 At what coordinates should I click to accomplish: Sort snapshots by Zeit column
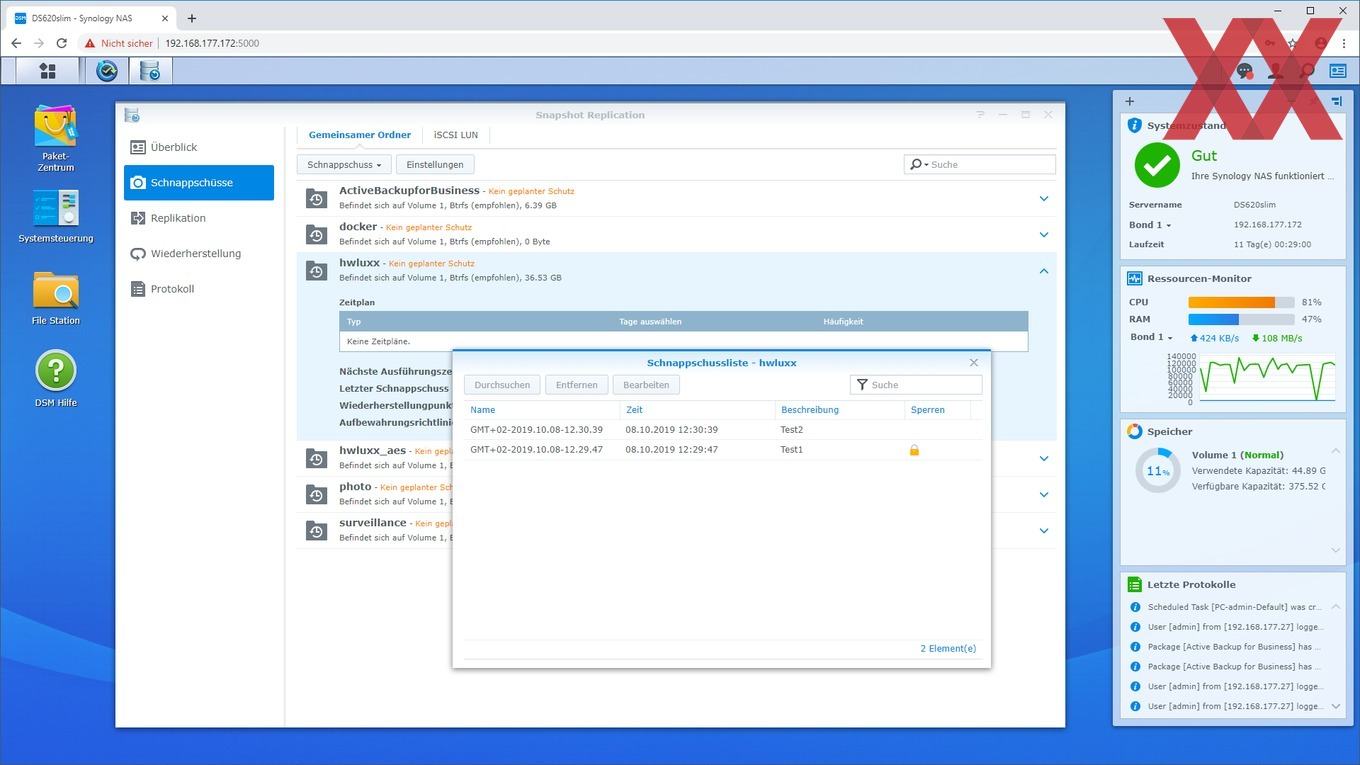[x=698, y=410]
